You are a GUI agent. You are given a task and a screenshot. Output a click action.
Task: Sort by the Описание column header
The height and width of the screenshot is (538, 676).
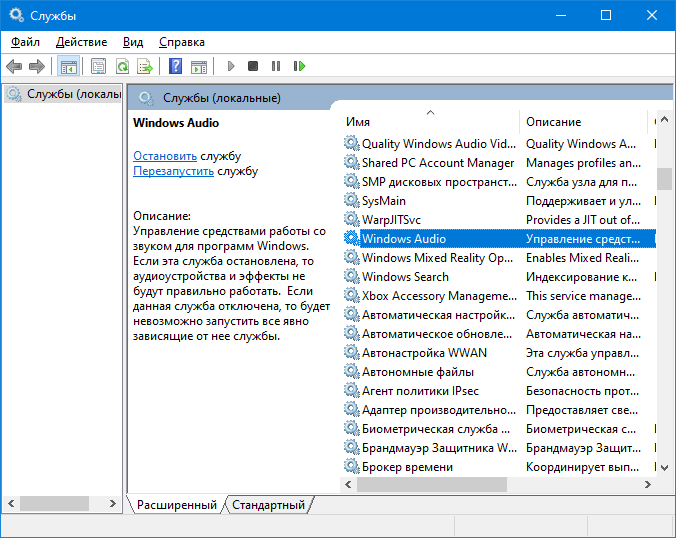pyautogui.click(x=583, y=122)
